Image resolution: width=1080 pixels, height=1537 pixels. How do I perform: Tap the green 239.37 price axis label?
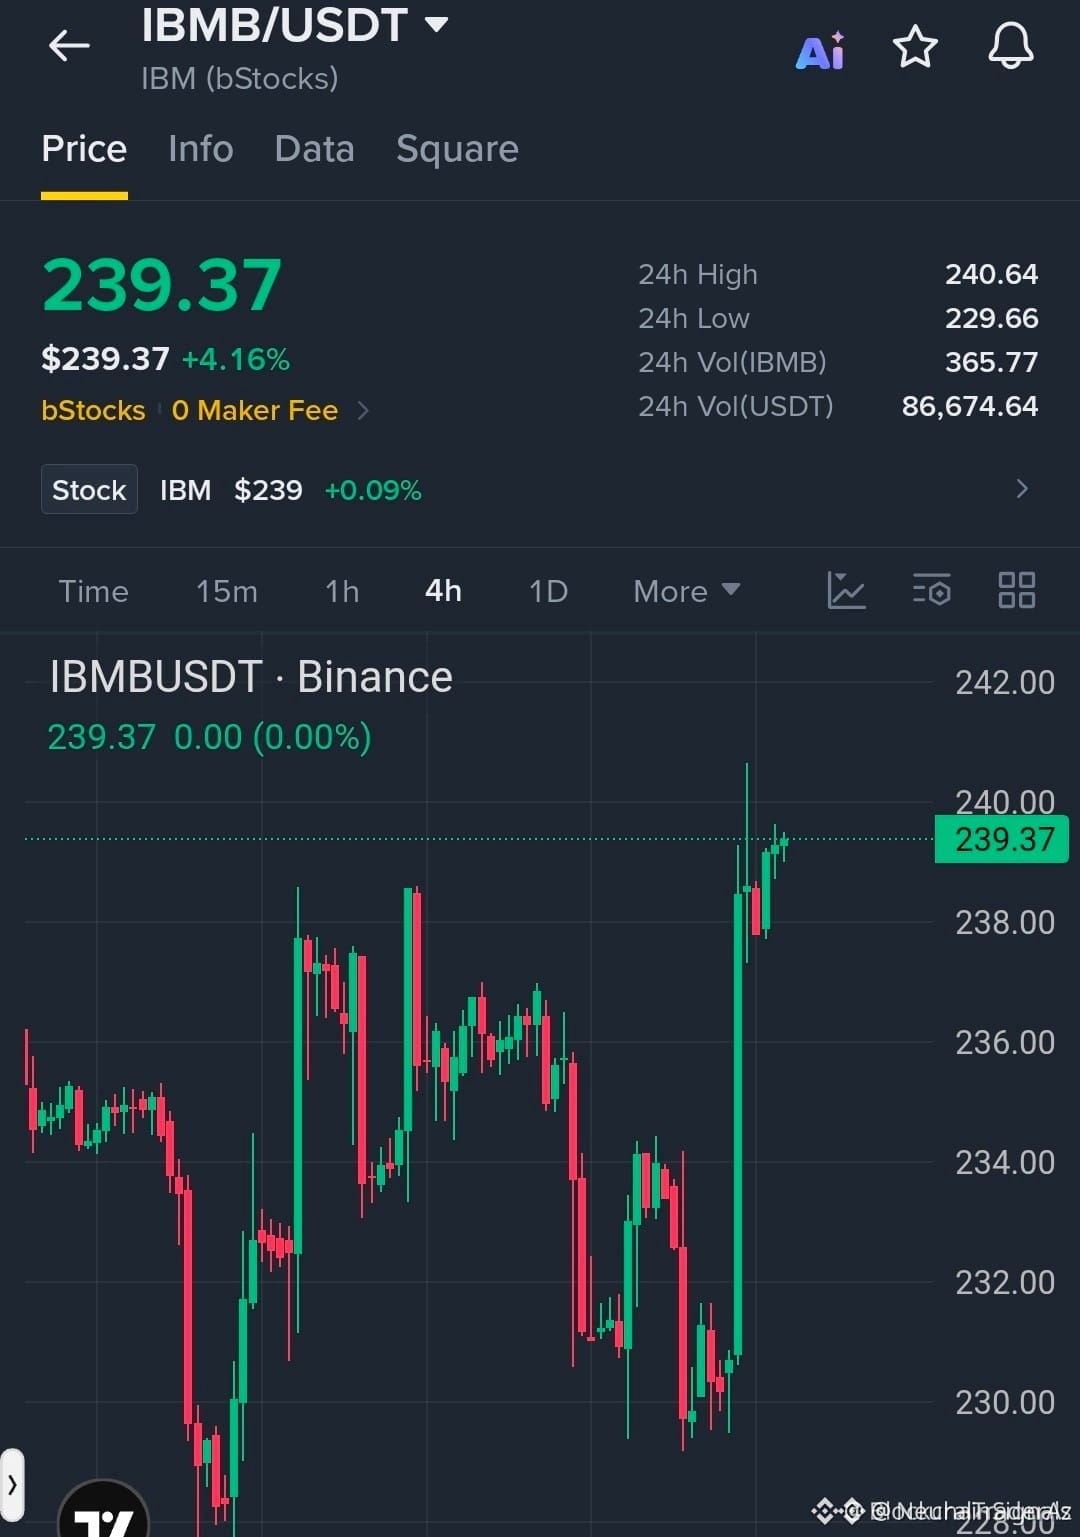click(1001, 839)
